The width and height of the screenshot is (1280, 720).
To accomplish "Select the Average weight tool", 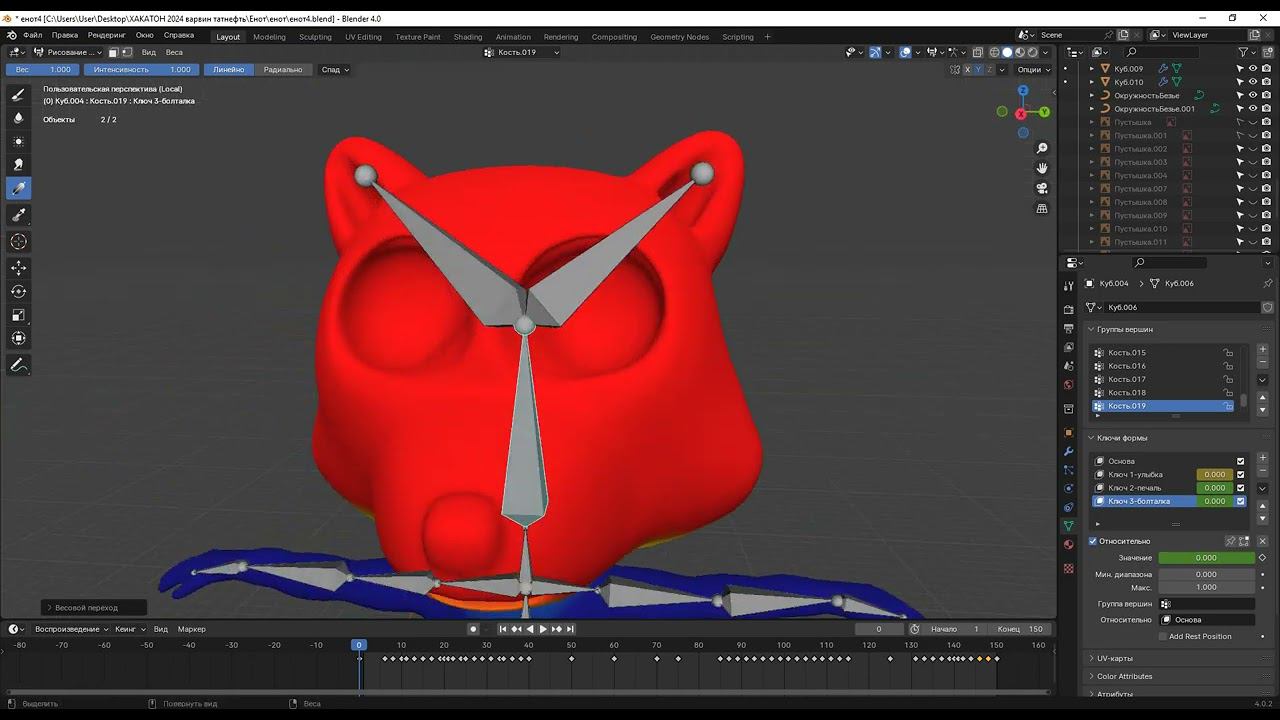I will click(18, 142).
